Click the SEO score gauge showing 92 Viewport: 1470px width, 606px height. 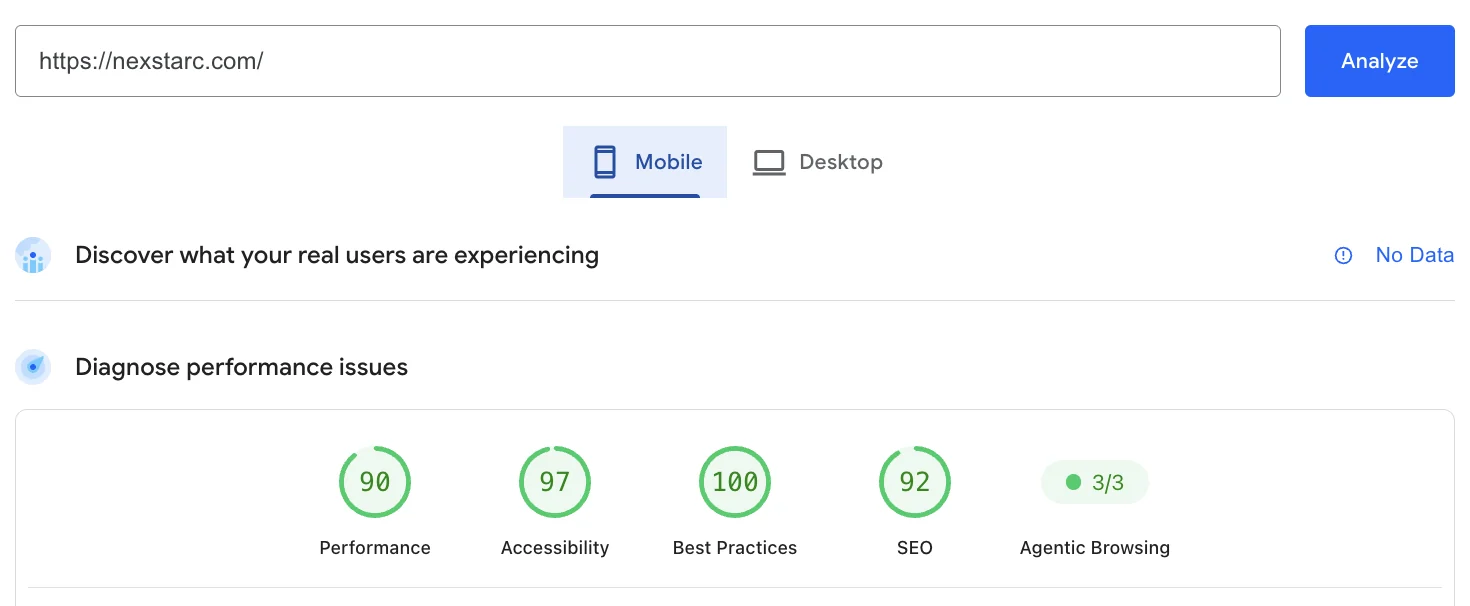click(x=915, y=482)
